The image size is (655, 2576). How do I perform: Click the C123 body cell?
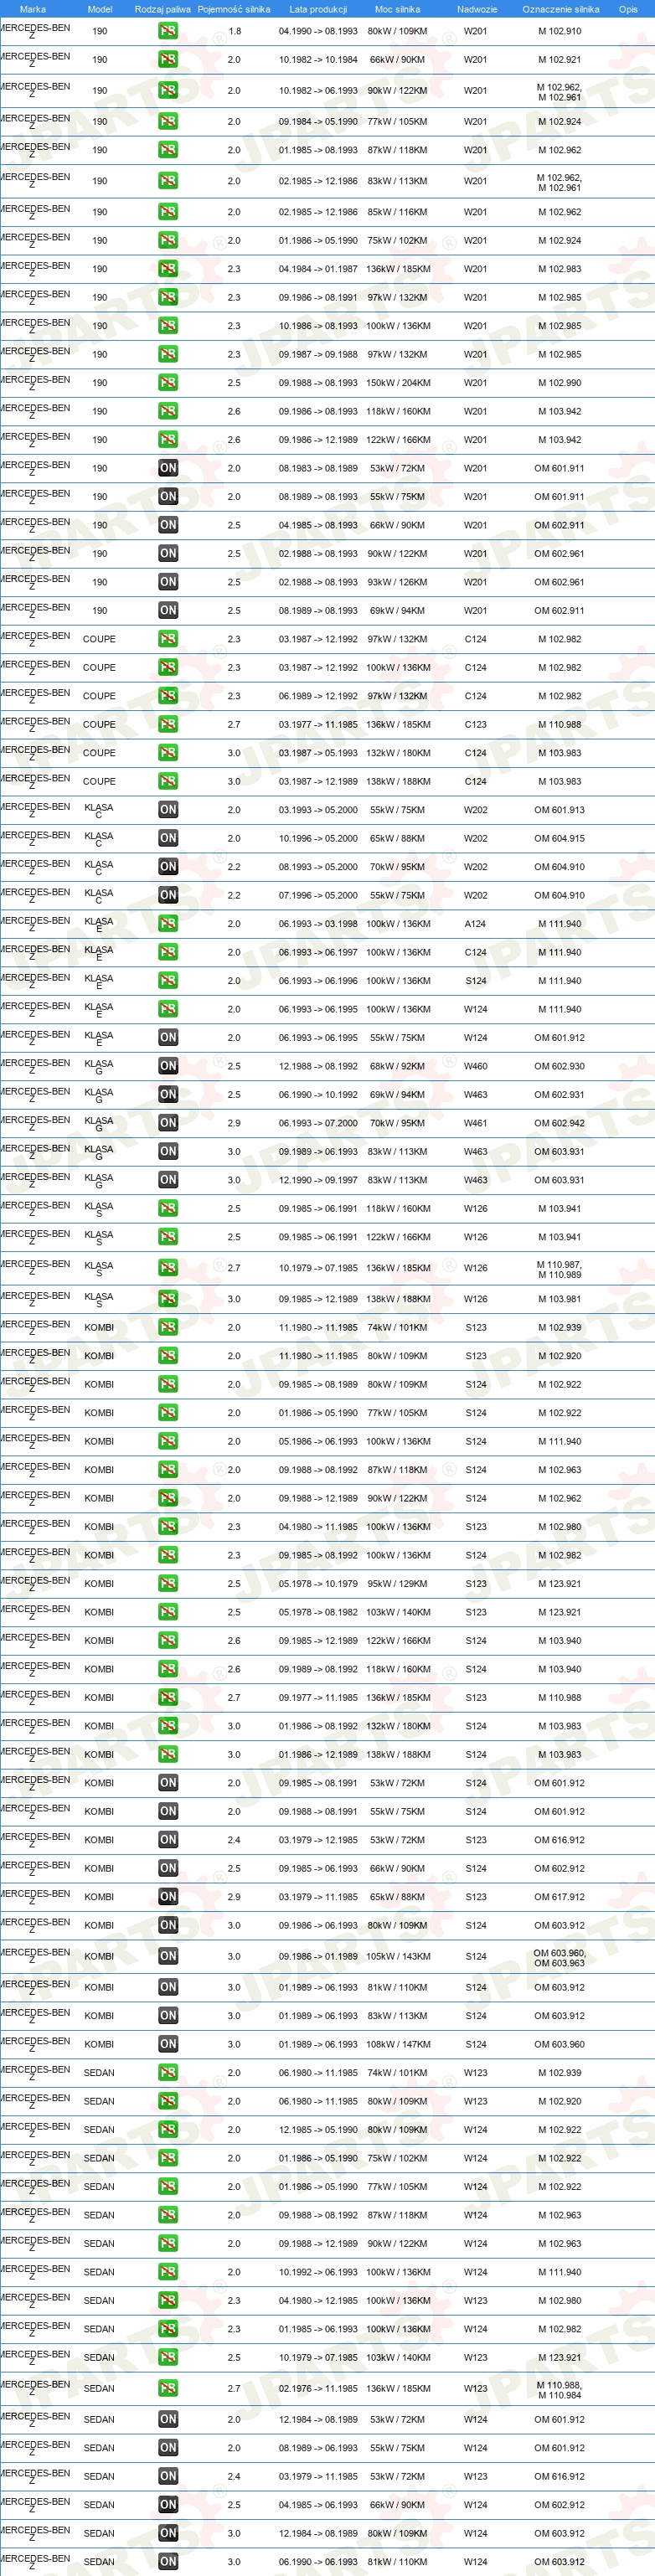click(476, 724)
